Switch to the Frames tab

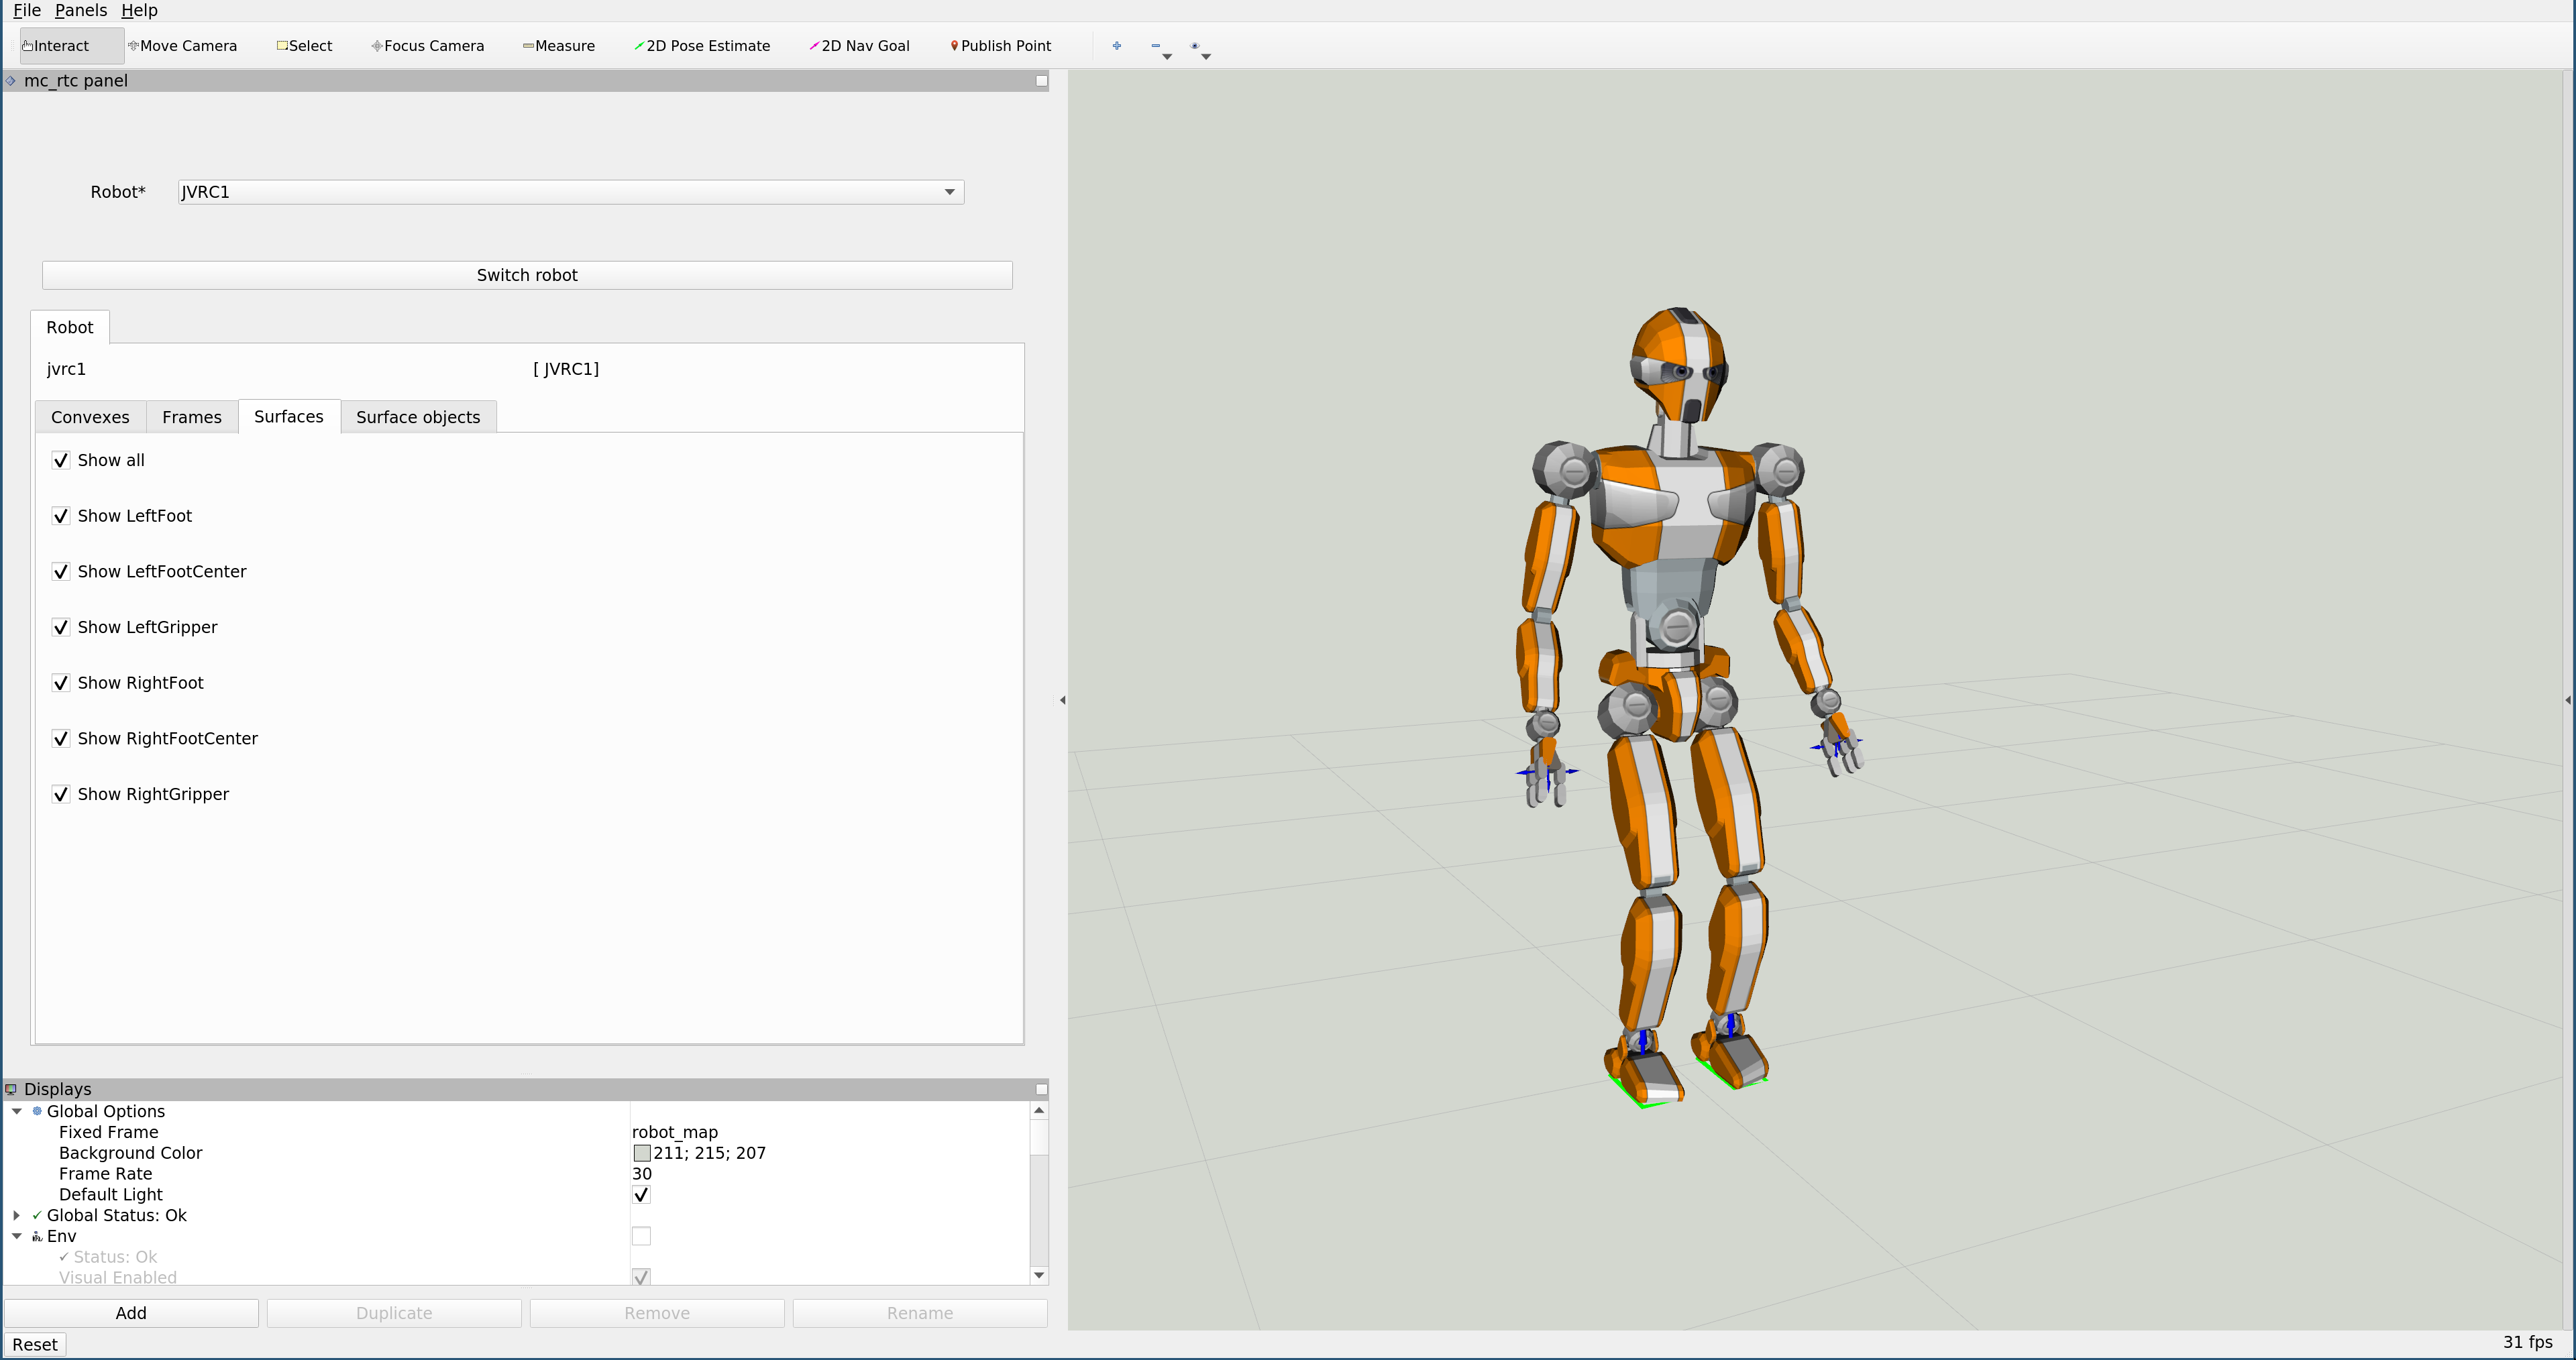point(191,417)
